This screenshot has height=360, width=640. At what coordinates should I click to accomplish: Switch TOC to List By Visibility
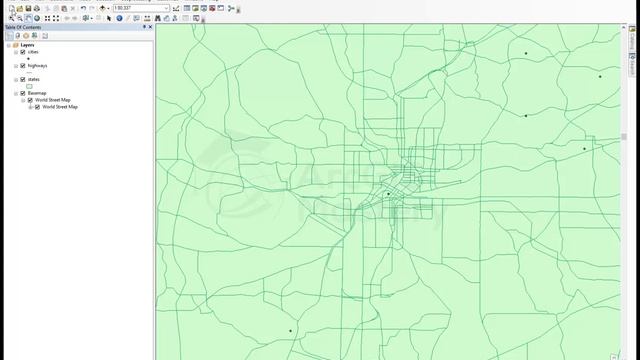click(26, 36)
